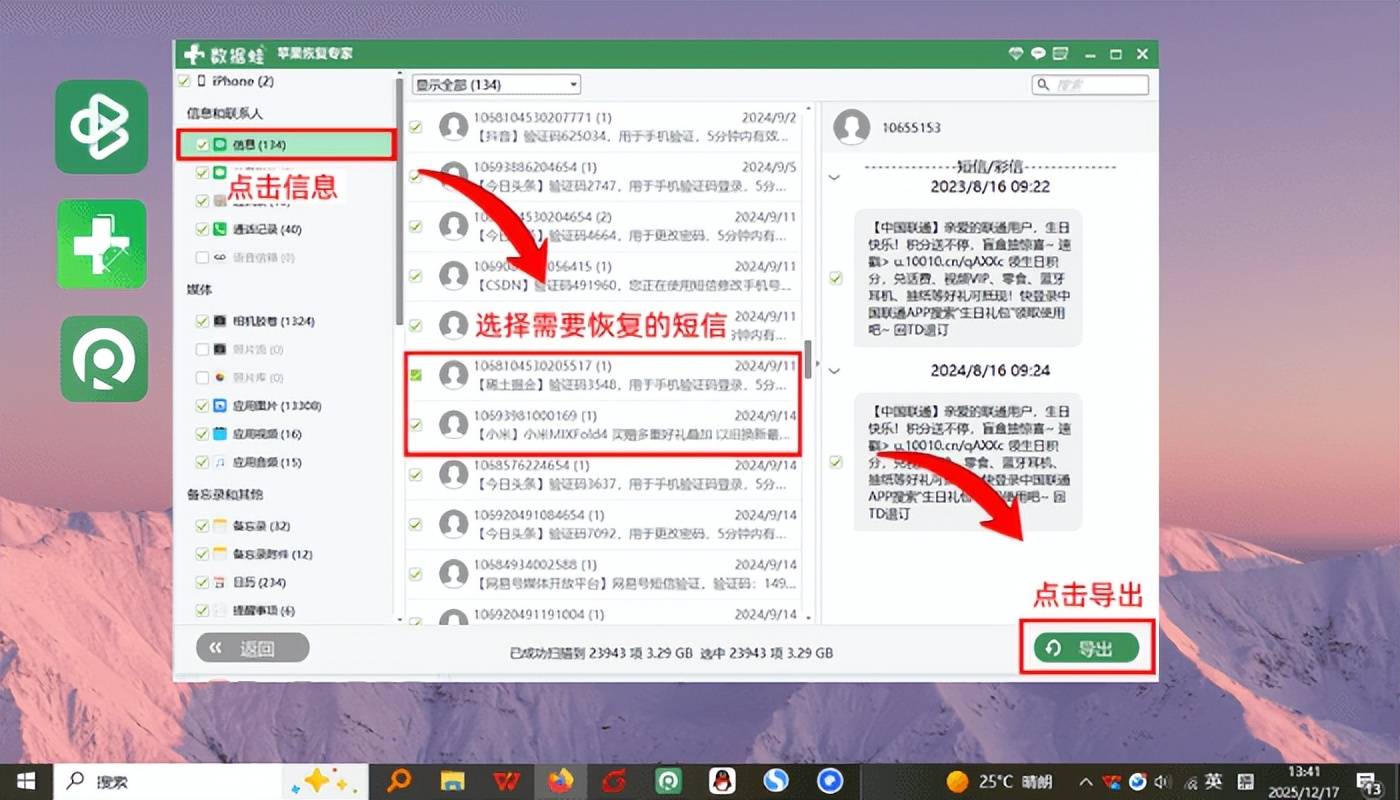Click the 数据蛙 plus logo in title bar
The width and height of the screenshot is (1400, 800).
[x=194, y=54]
